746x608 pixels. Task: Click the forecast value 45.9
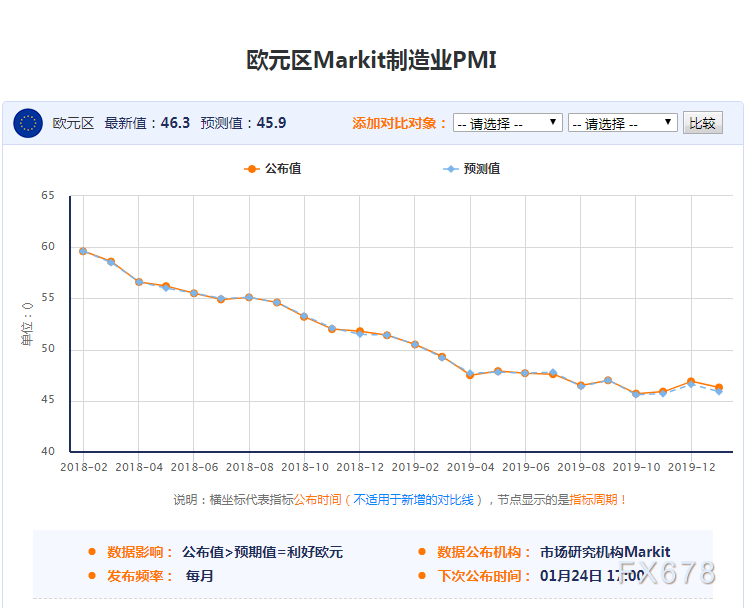coord(271,123)
